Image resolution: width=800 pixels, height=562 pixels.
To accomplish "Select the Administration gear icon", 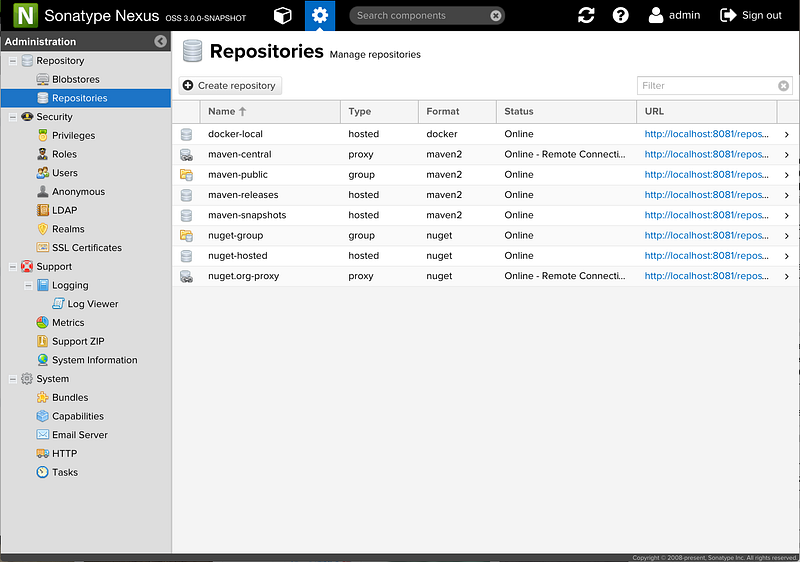I will pos(320,15).
